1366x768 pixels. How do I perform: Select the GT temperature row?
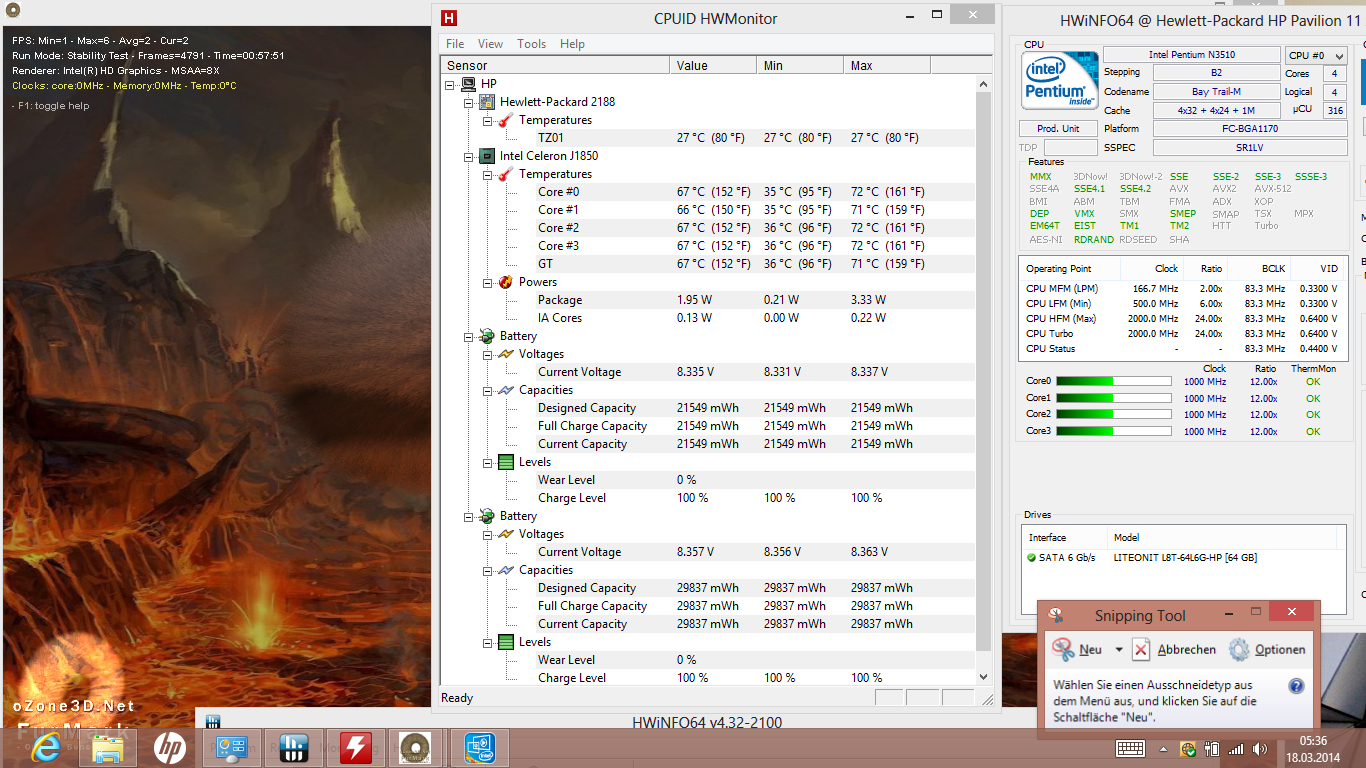(708, 264)
